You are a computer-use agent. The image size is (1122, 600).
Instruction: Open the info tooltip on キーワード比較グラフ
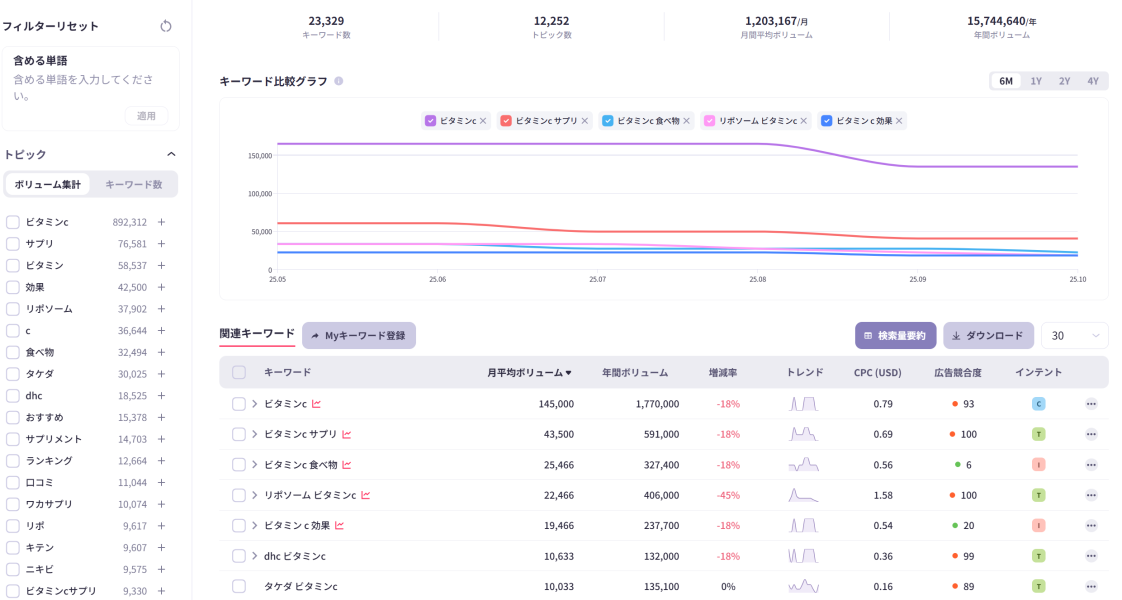[339, 81]
